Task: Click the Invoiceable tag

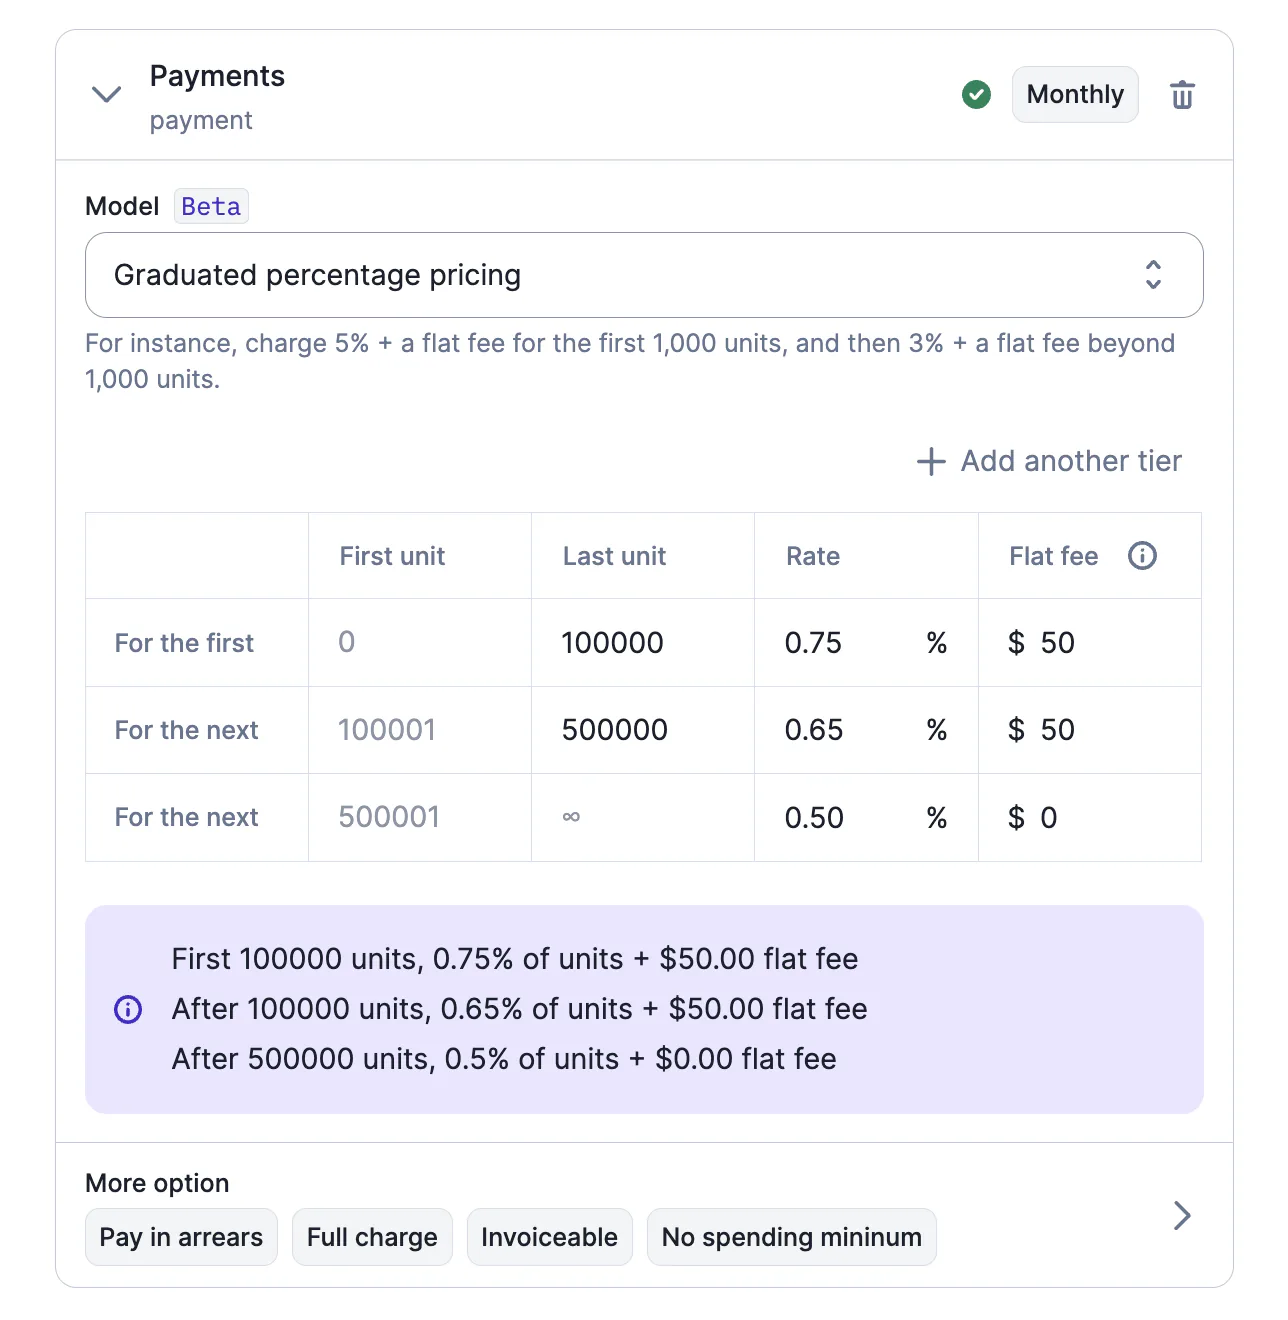Action: [x=549, y=1237]
